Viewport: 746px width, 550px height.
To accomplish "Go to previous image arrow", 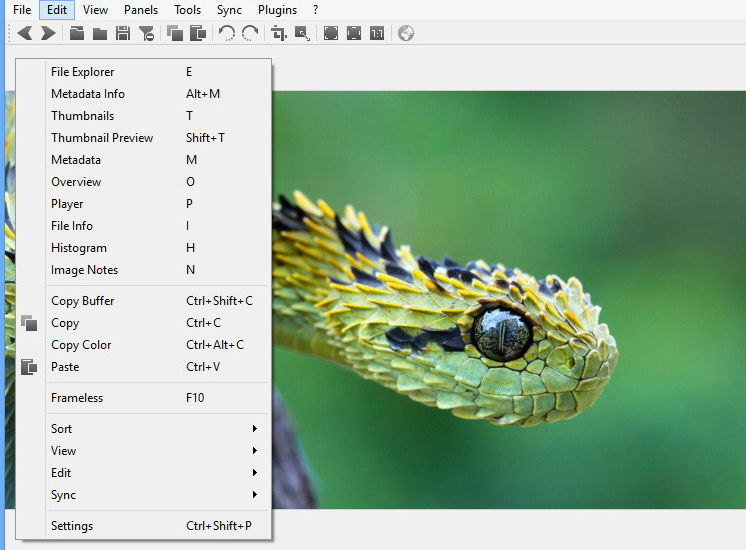I will pyautogui.click(x=25, y=33).
